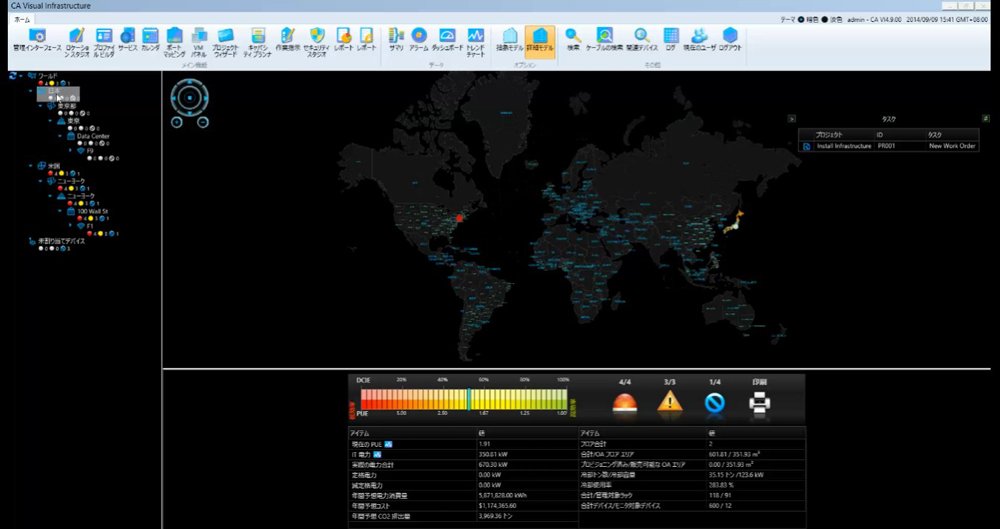The height and width of the screenshot is (529, 1000).
Task: Open ポートマッピング port mapping
Action: 174,43
